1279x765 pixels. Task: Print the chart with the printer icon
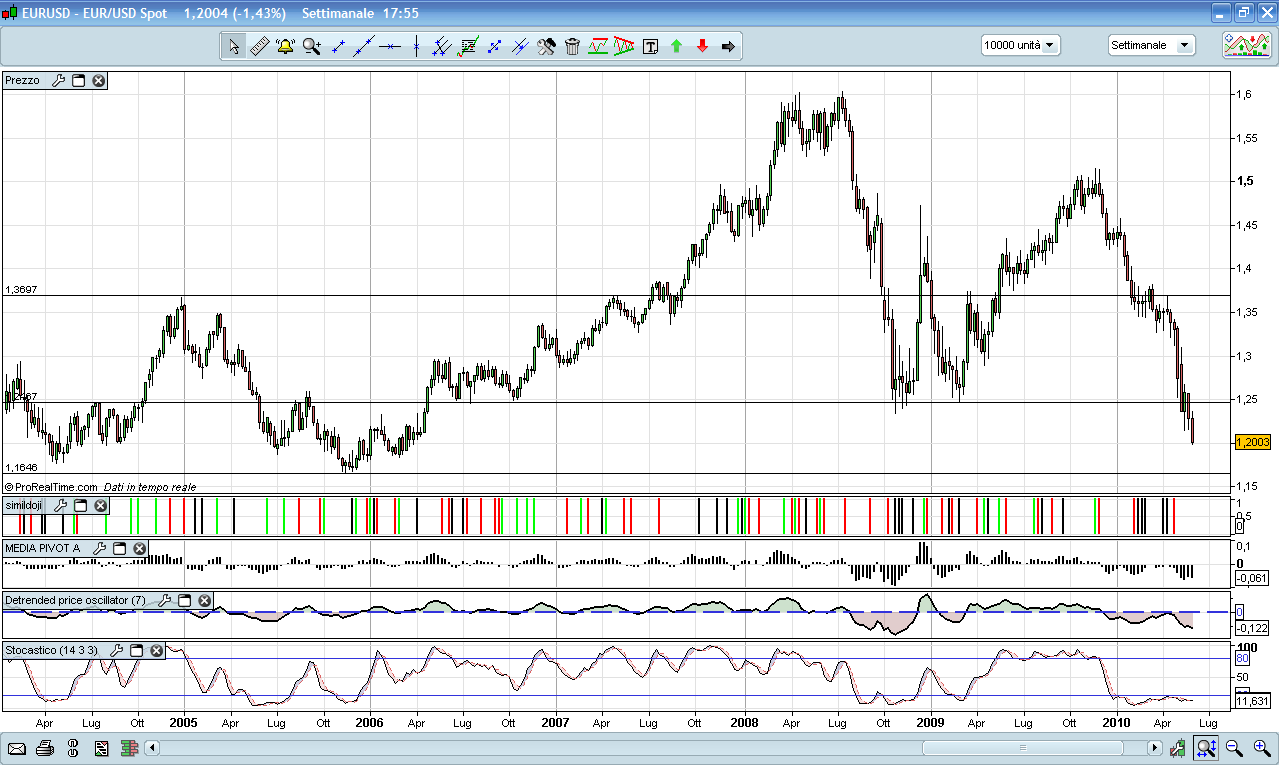click(45, 748)
